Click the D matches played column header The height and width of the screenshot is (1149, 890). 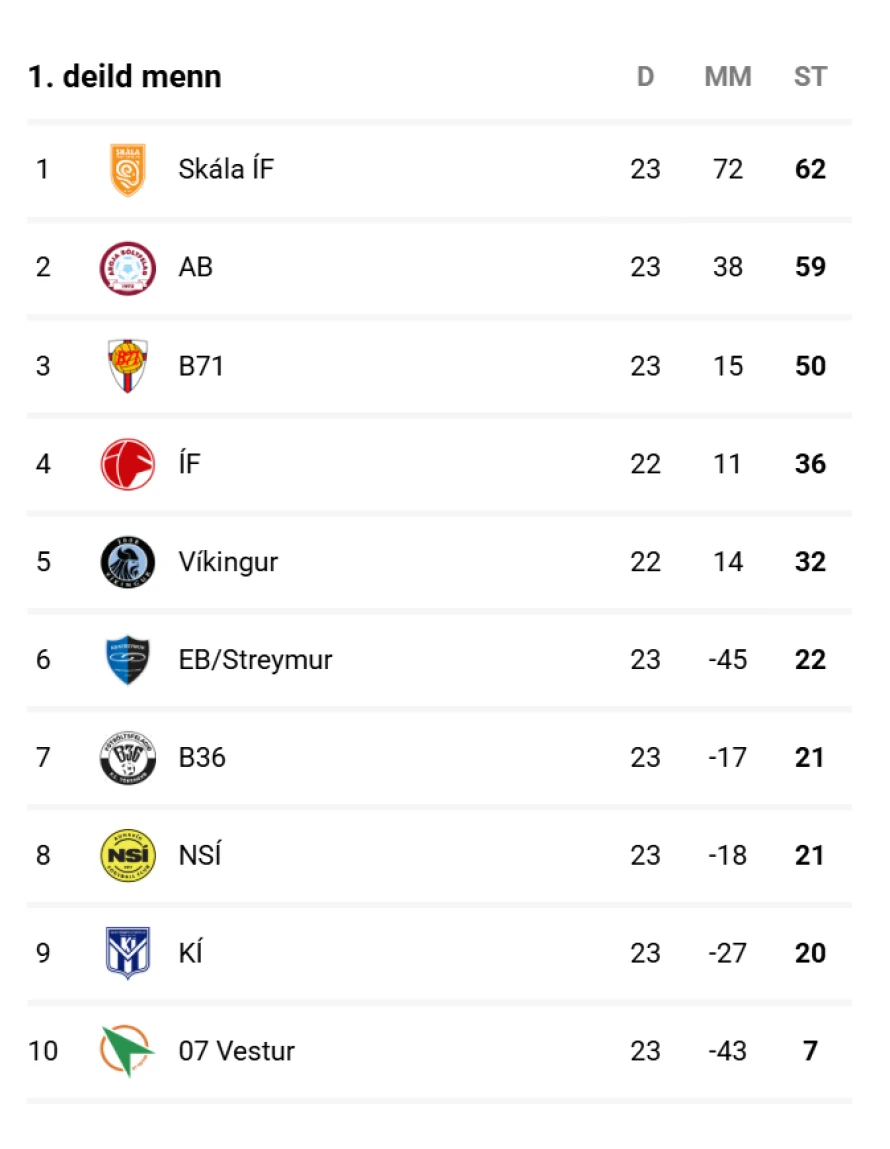click(x=645, y=76)
